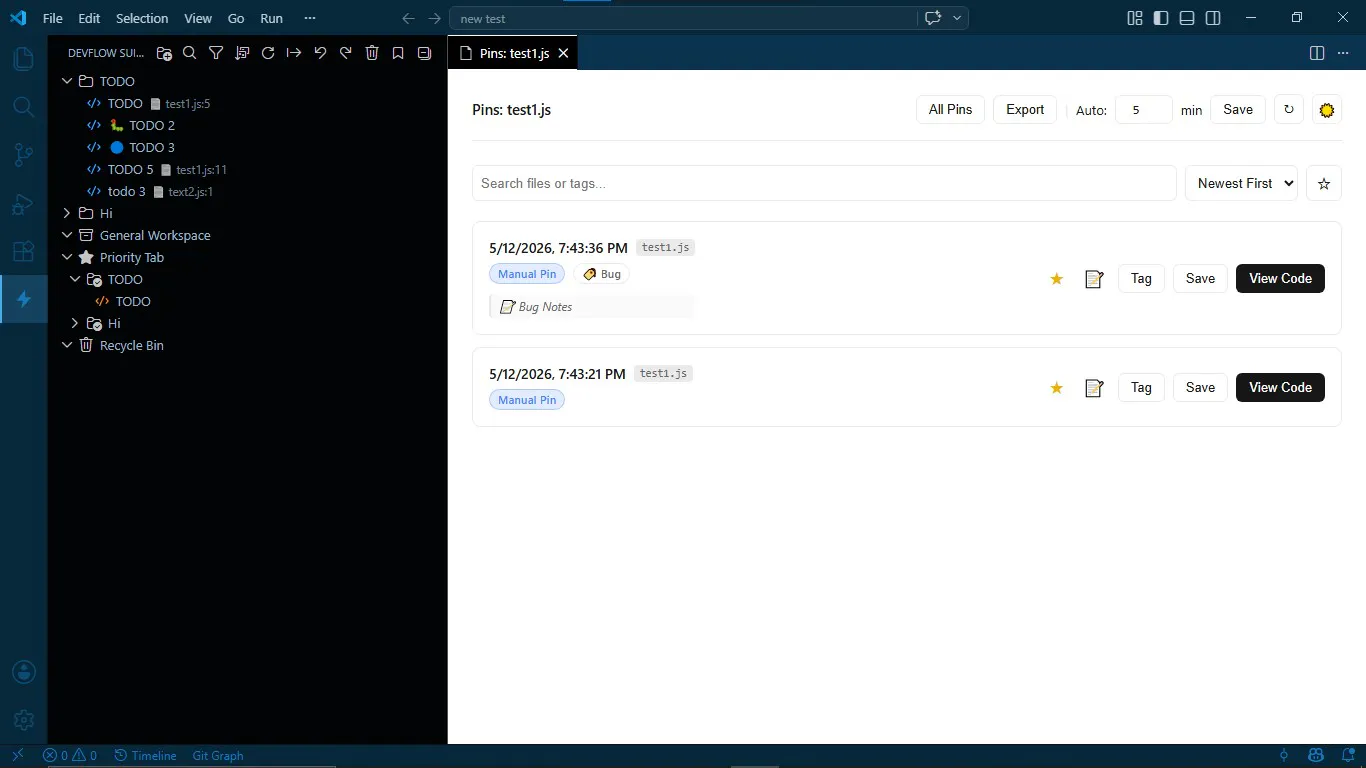Click the export arrow icon in DevFlow toolbar
Viewport: 1366px width, 768px height.
[294, 53]
